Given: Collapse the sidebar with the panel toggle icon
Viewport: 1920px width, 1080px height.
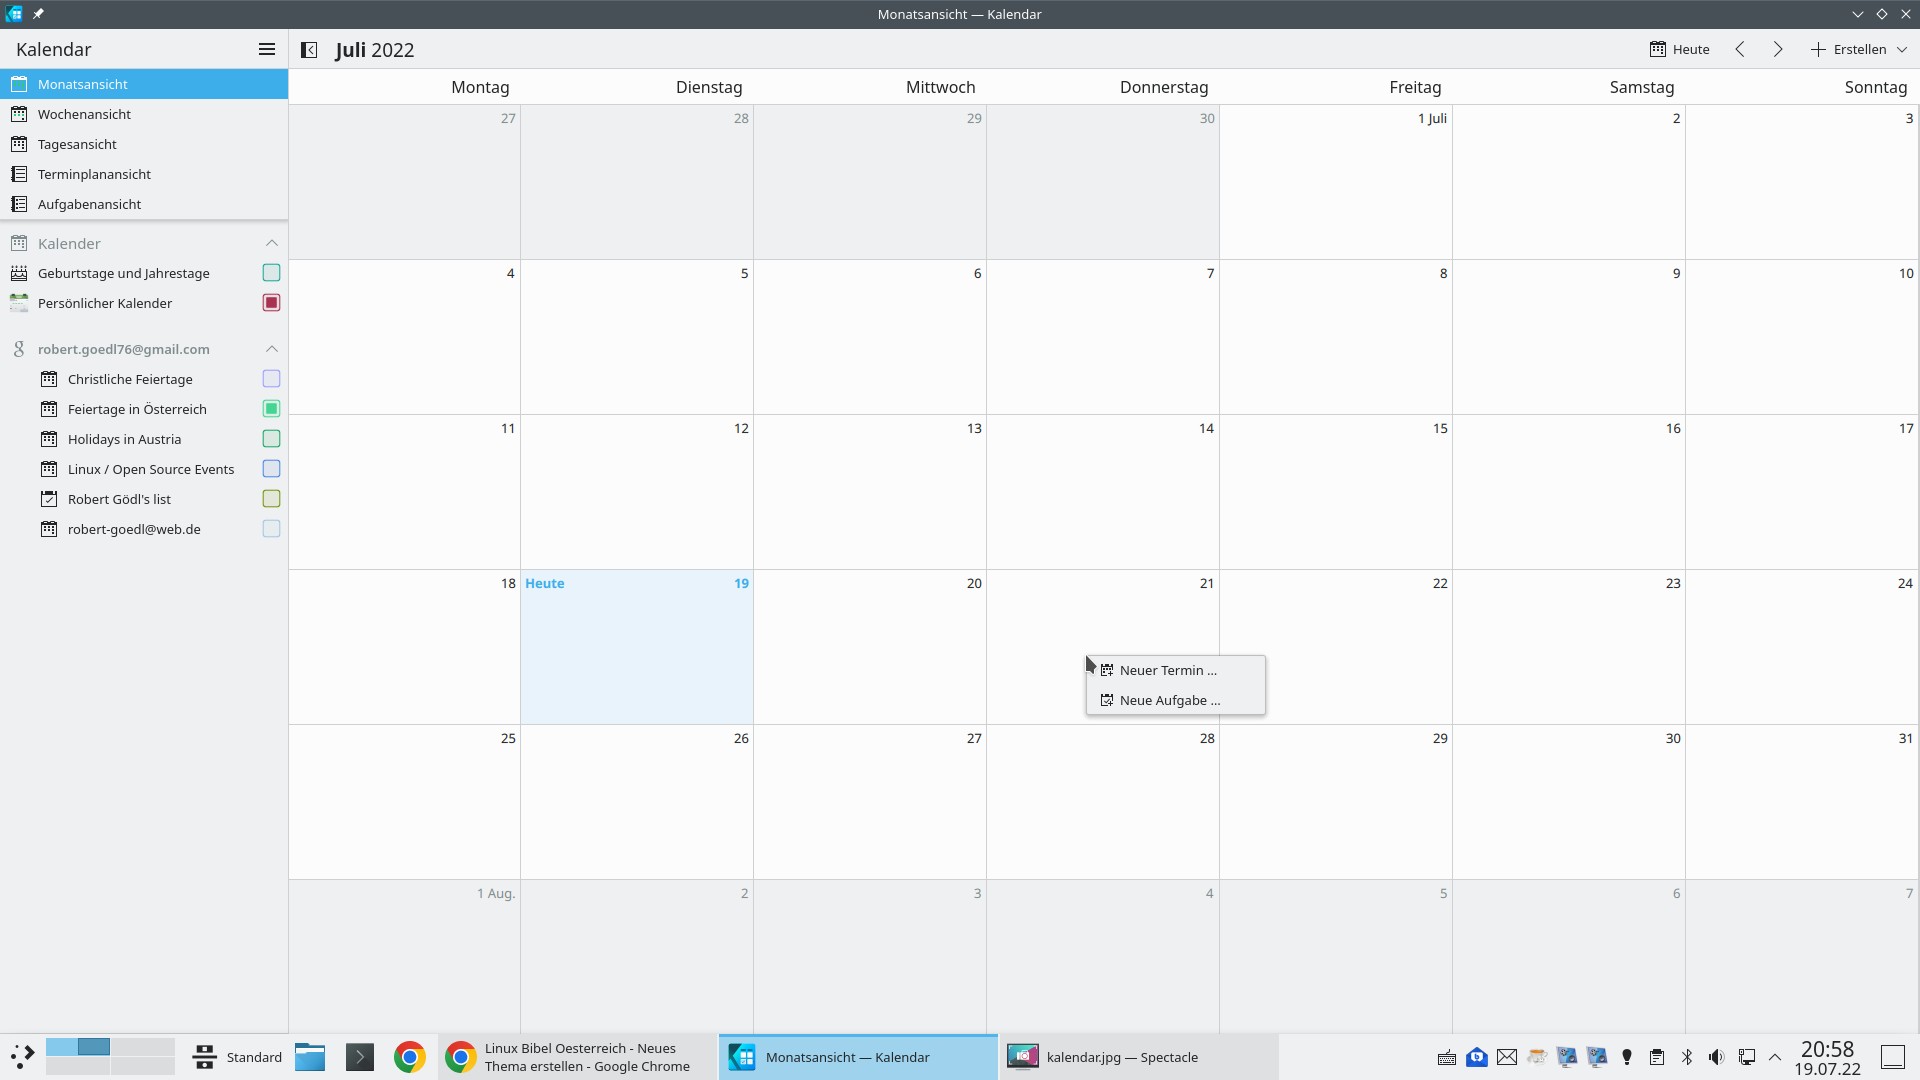Looking at the screenshot, I should (309, 50).
